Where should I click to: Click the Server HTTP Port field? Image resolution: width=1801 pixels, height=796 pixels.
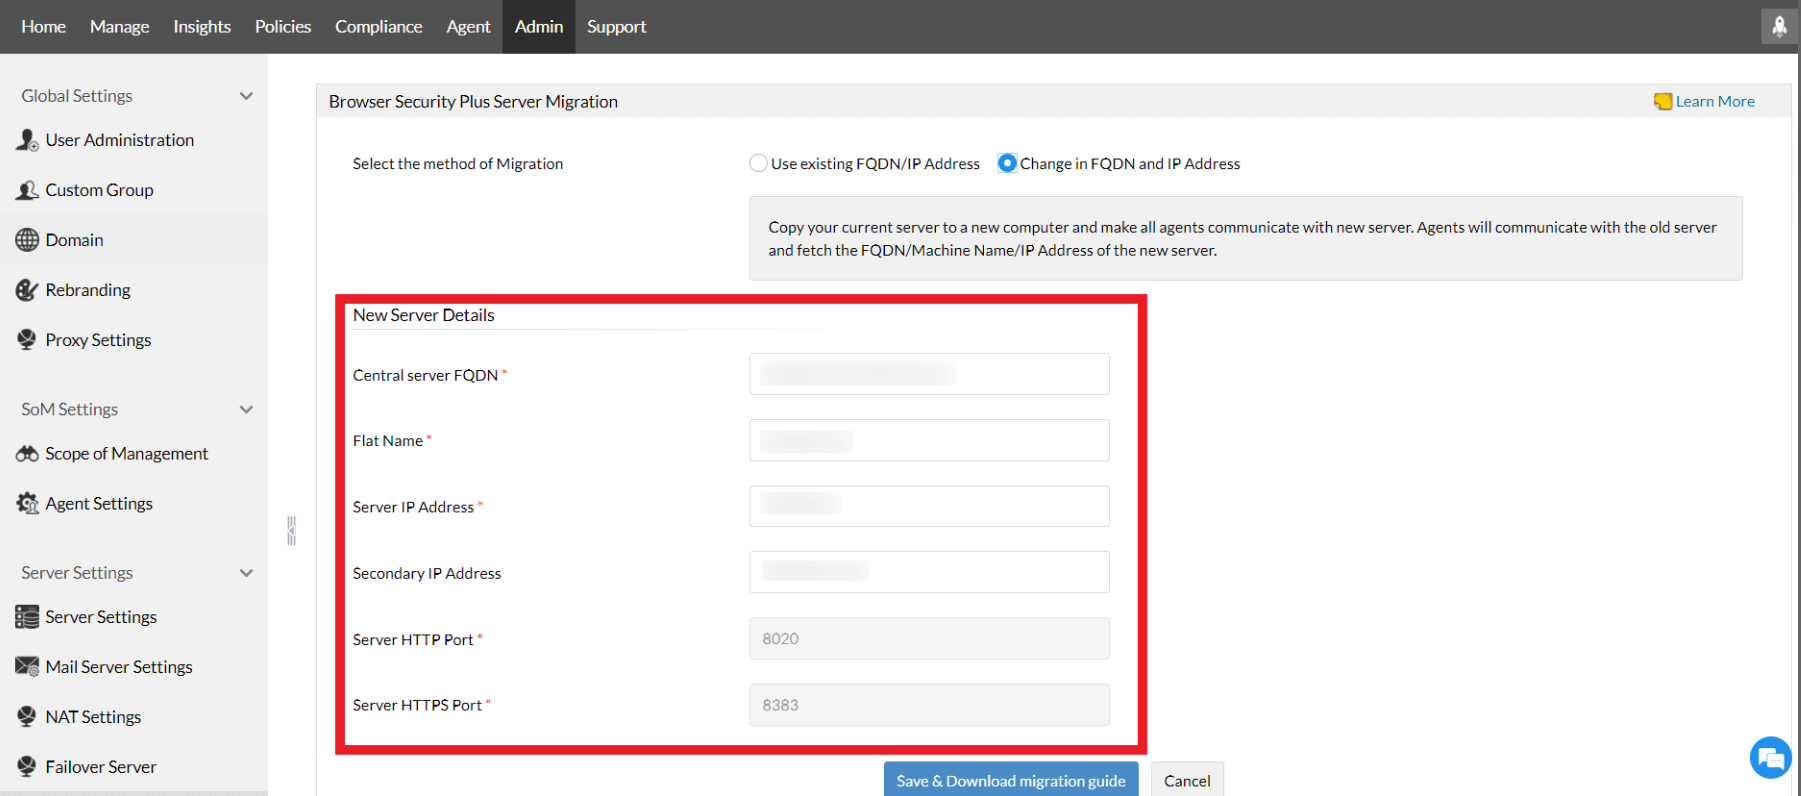(x=929, y=638)
